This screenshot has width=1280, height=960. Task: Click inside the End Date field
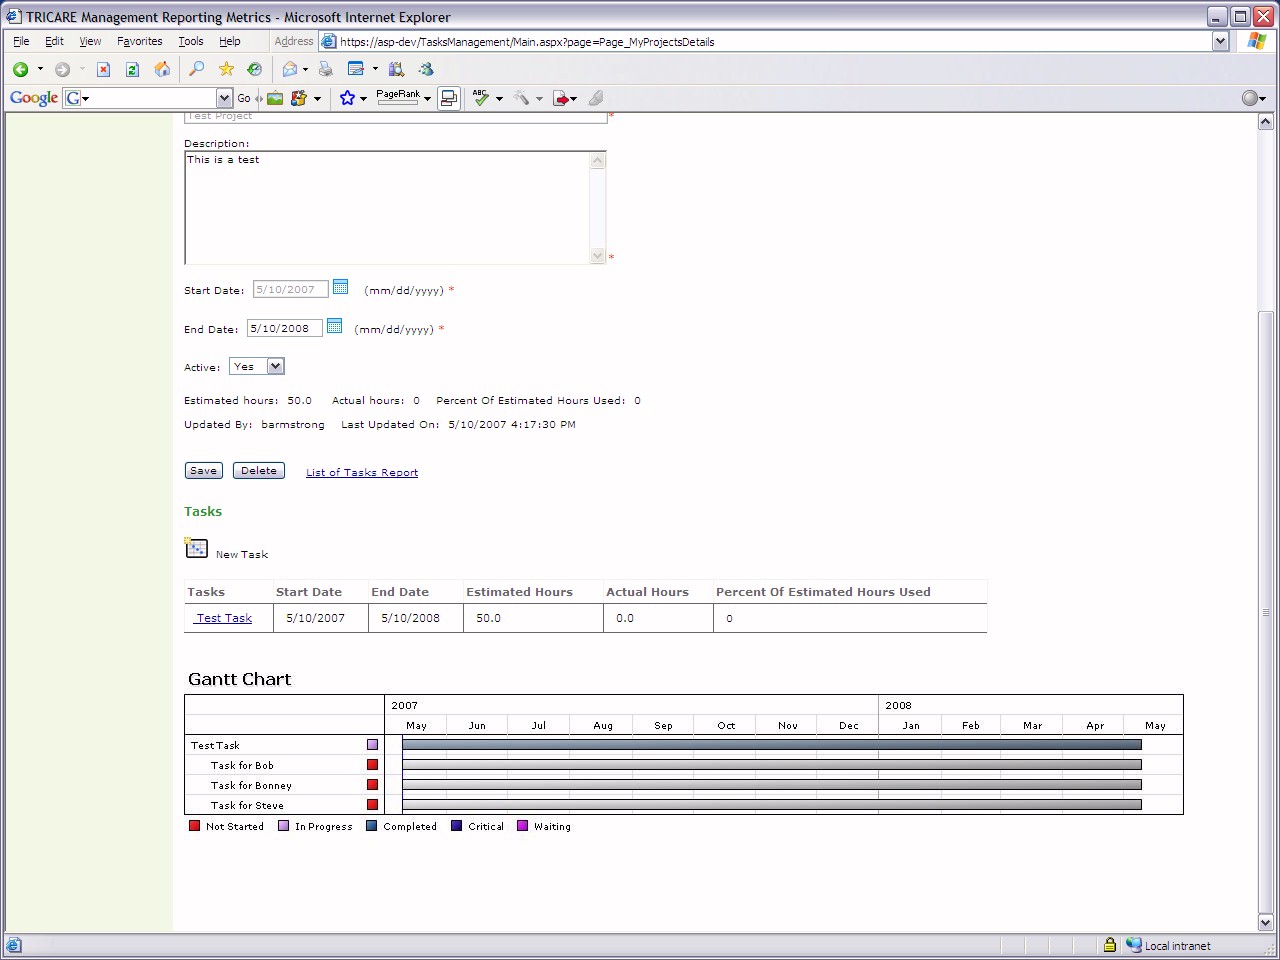(x=284, y=328)
